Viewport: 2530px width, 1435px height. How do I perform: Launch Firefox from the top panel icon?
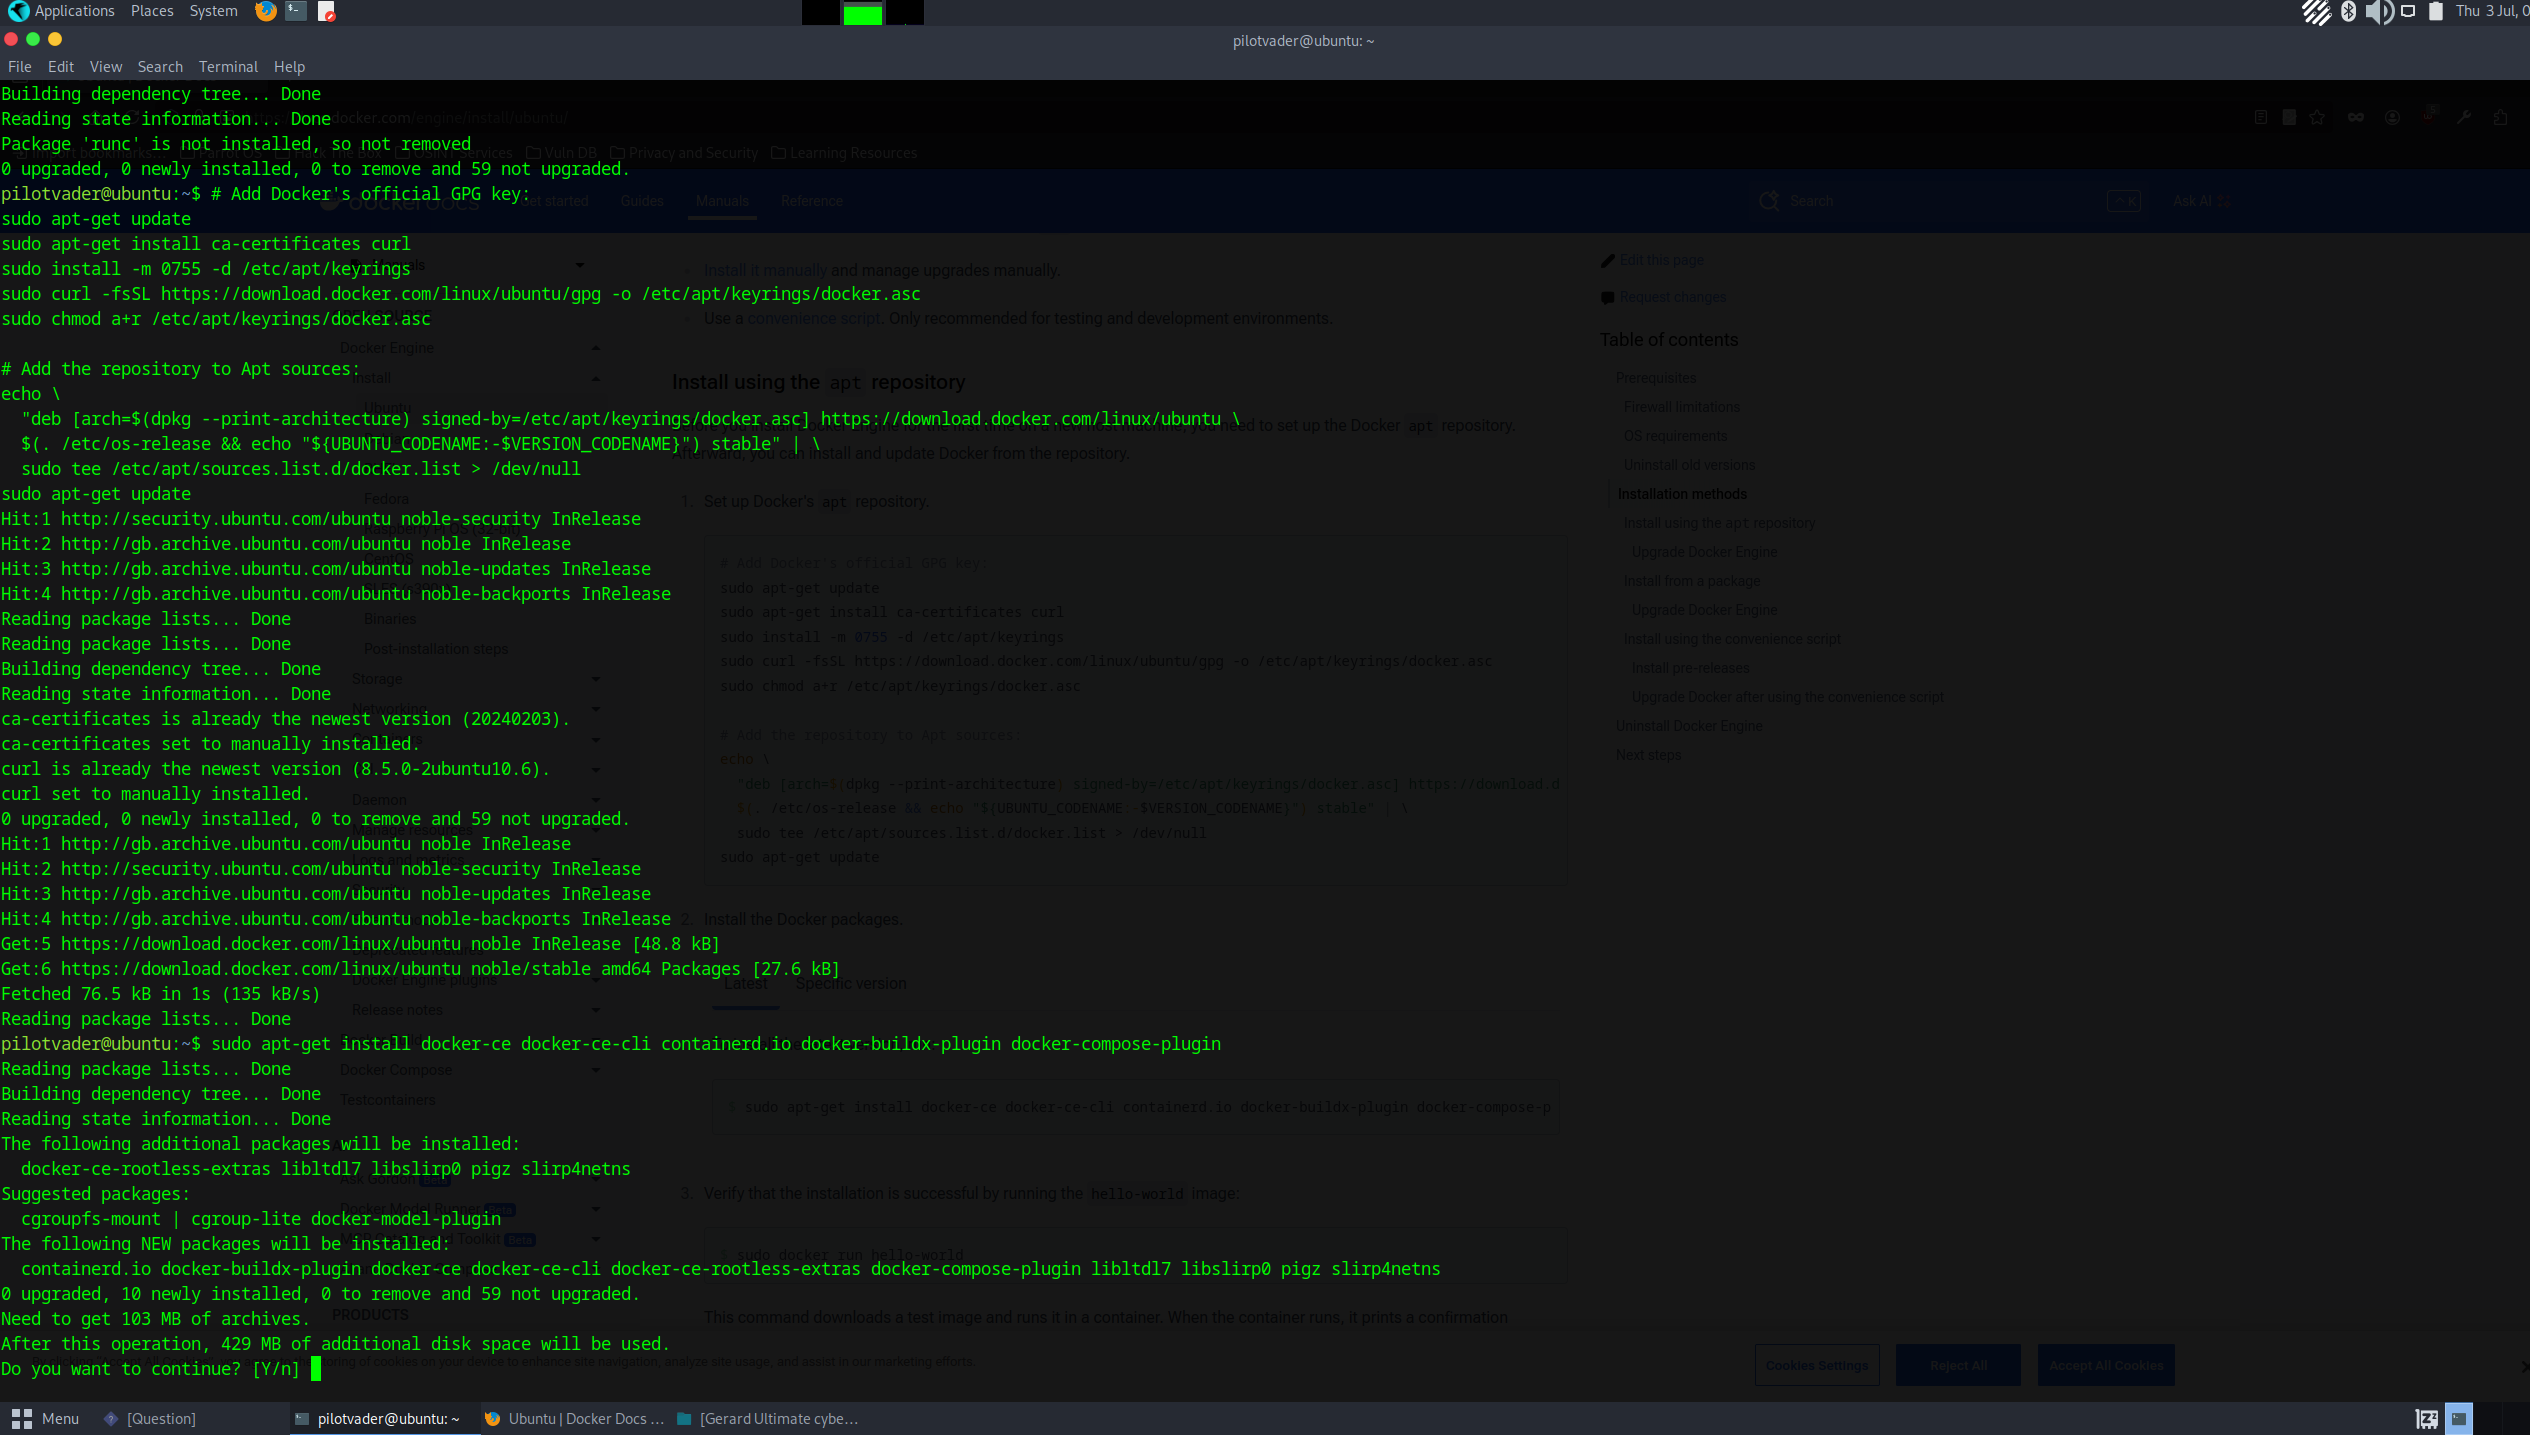coord(265,11)
